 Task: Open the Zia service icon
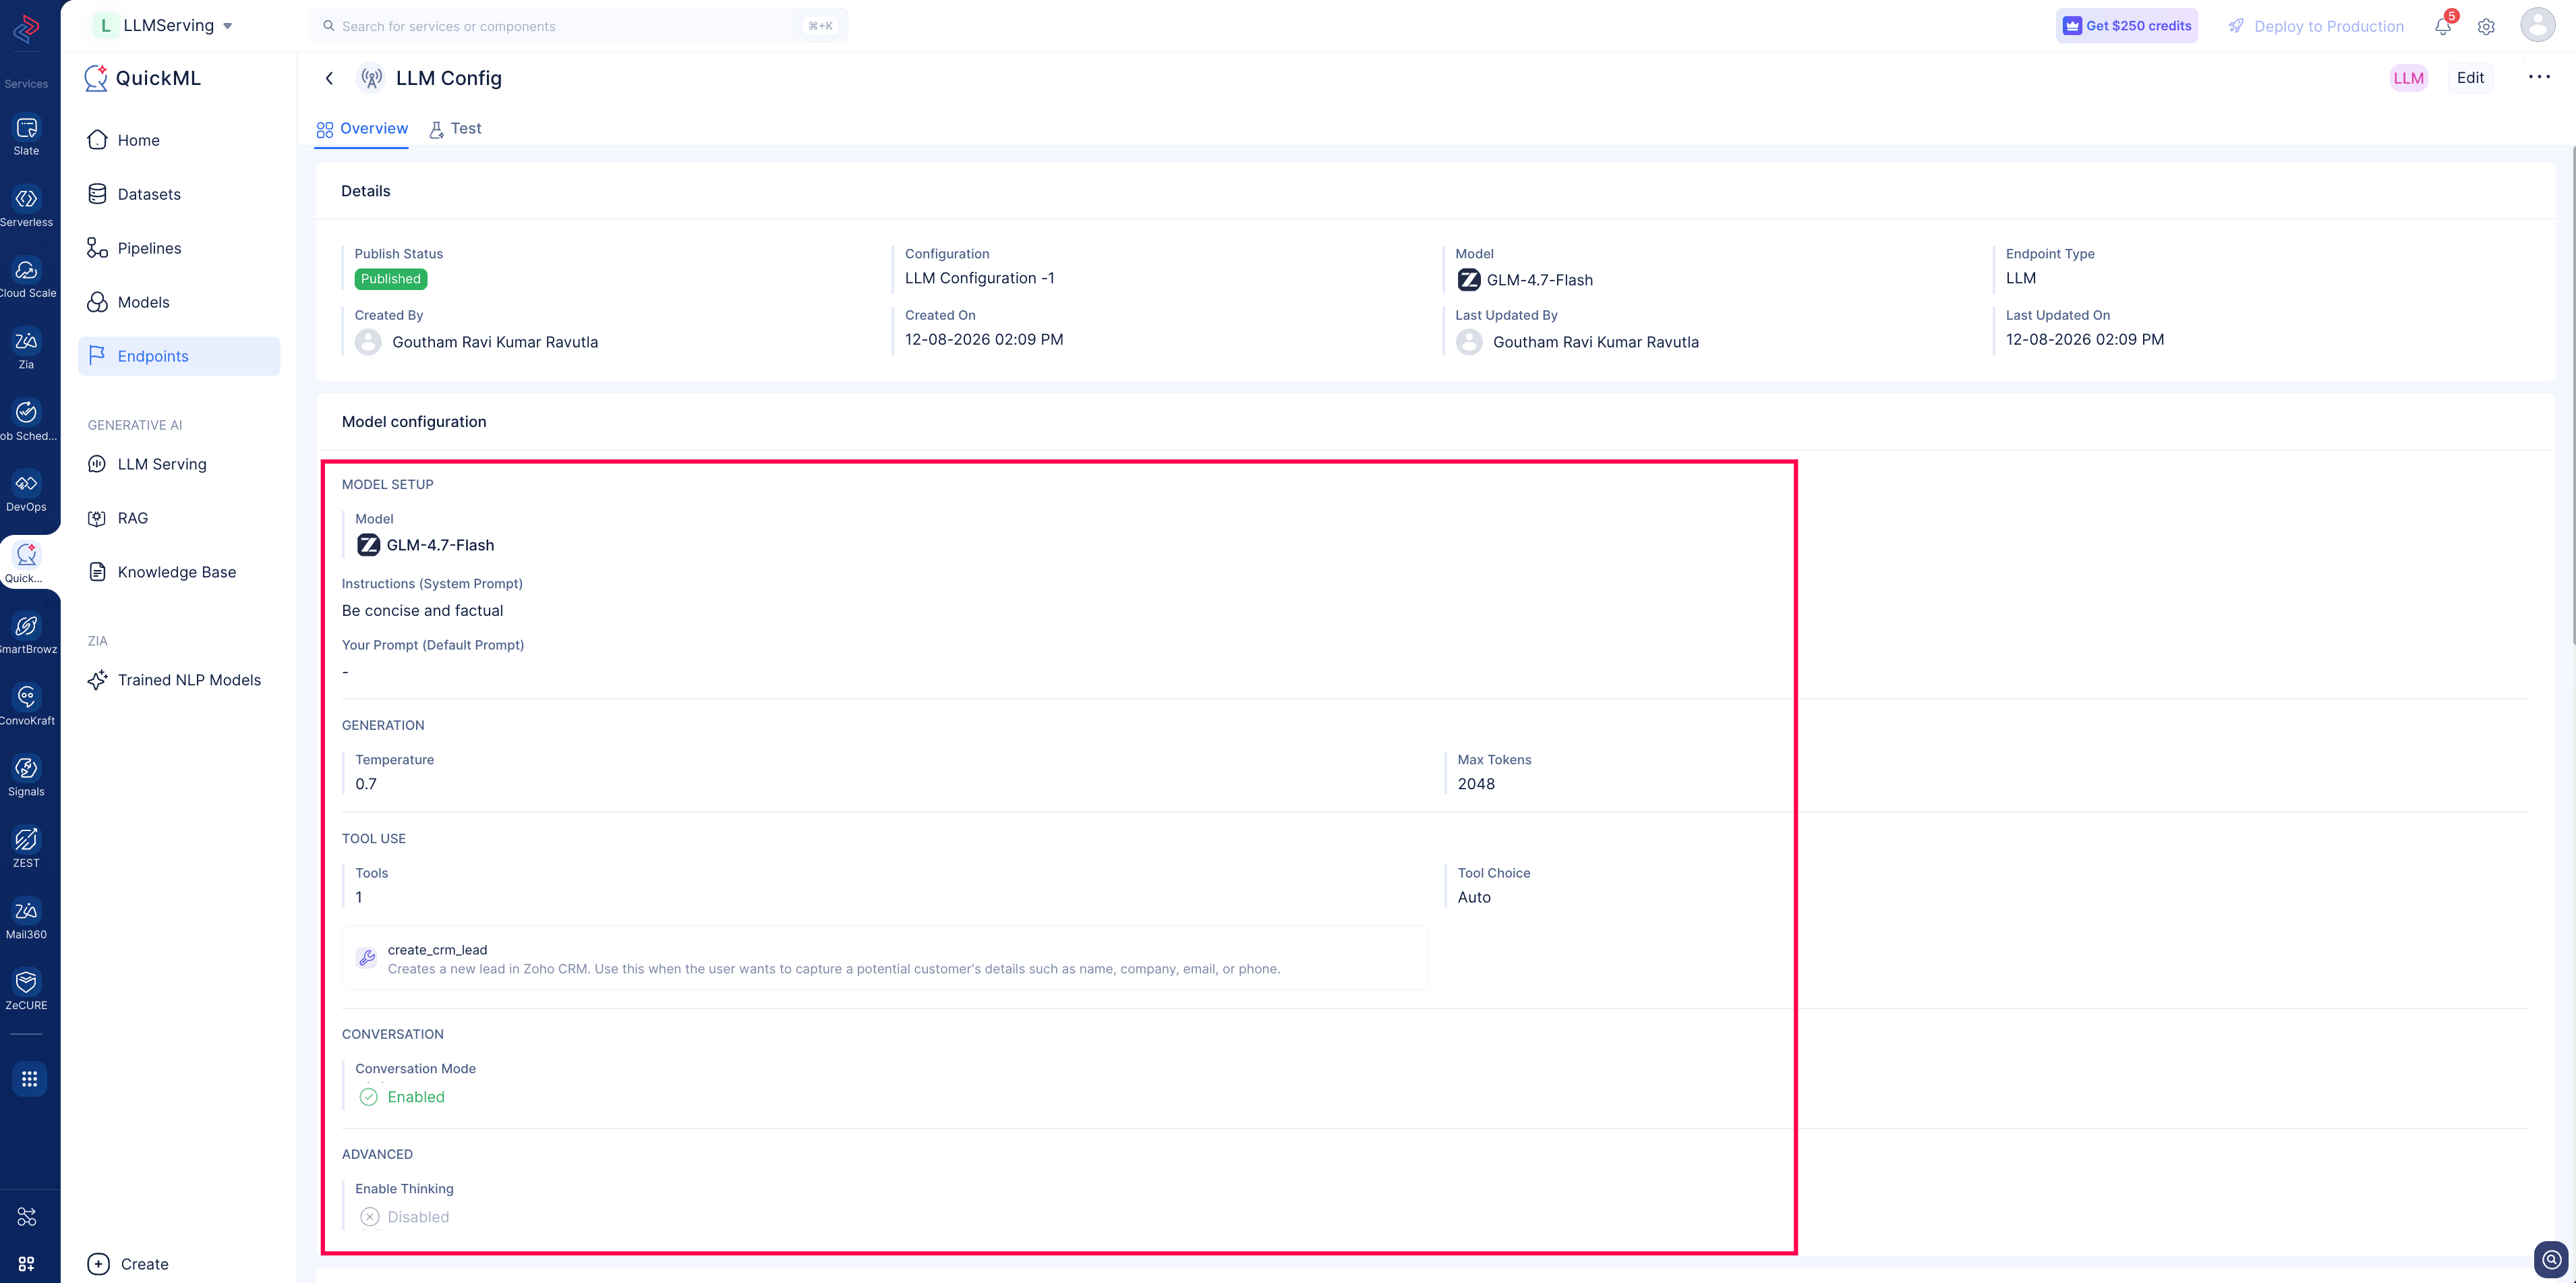[27, 341]
